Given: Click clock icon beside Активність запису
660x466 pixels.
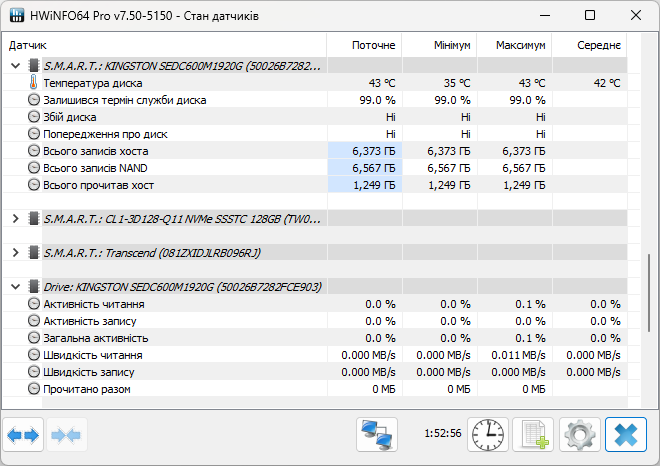Looking at the screenshot, I should click(x=34, y=321).
